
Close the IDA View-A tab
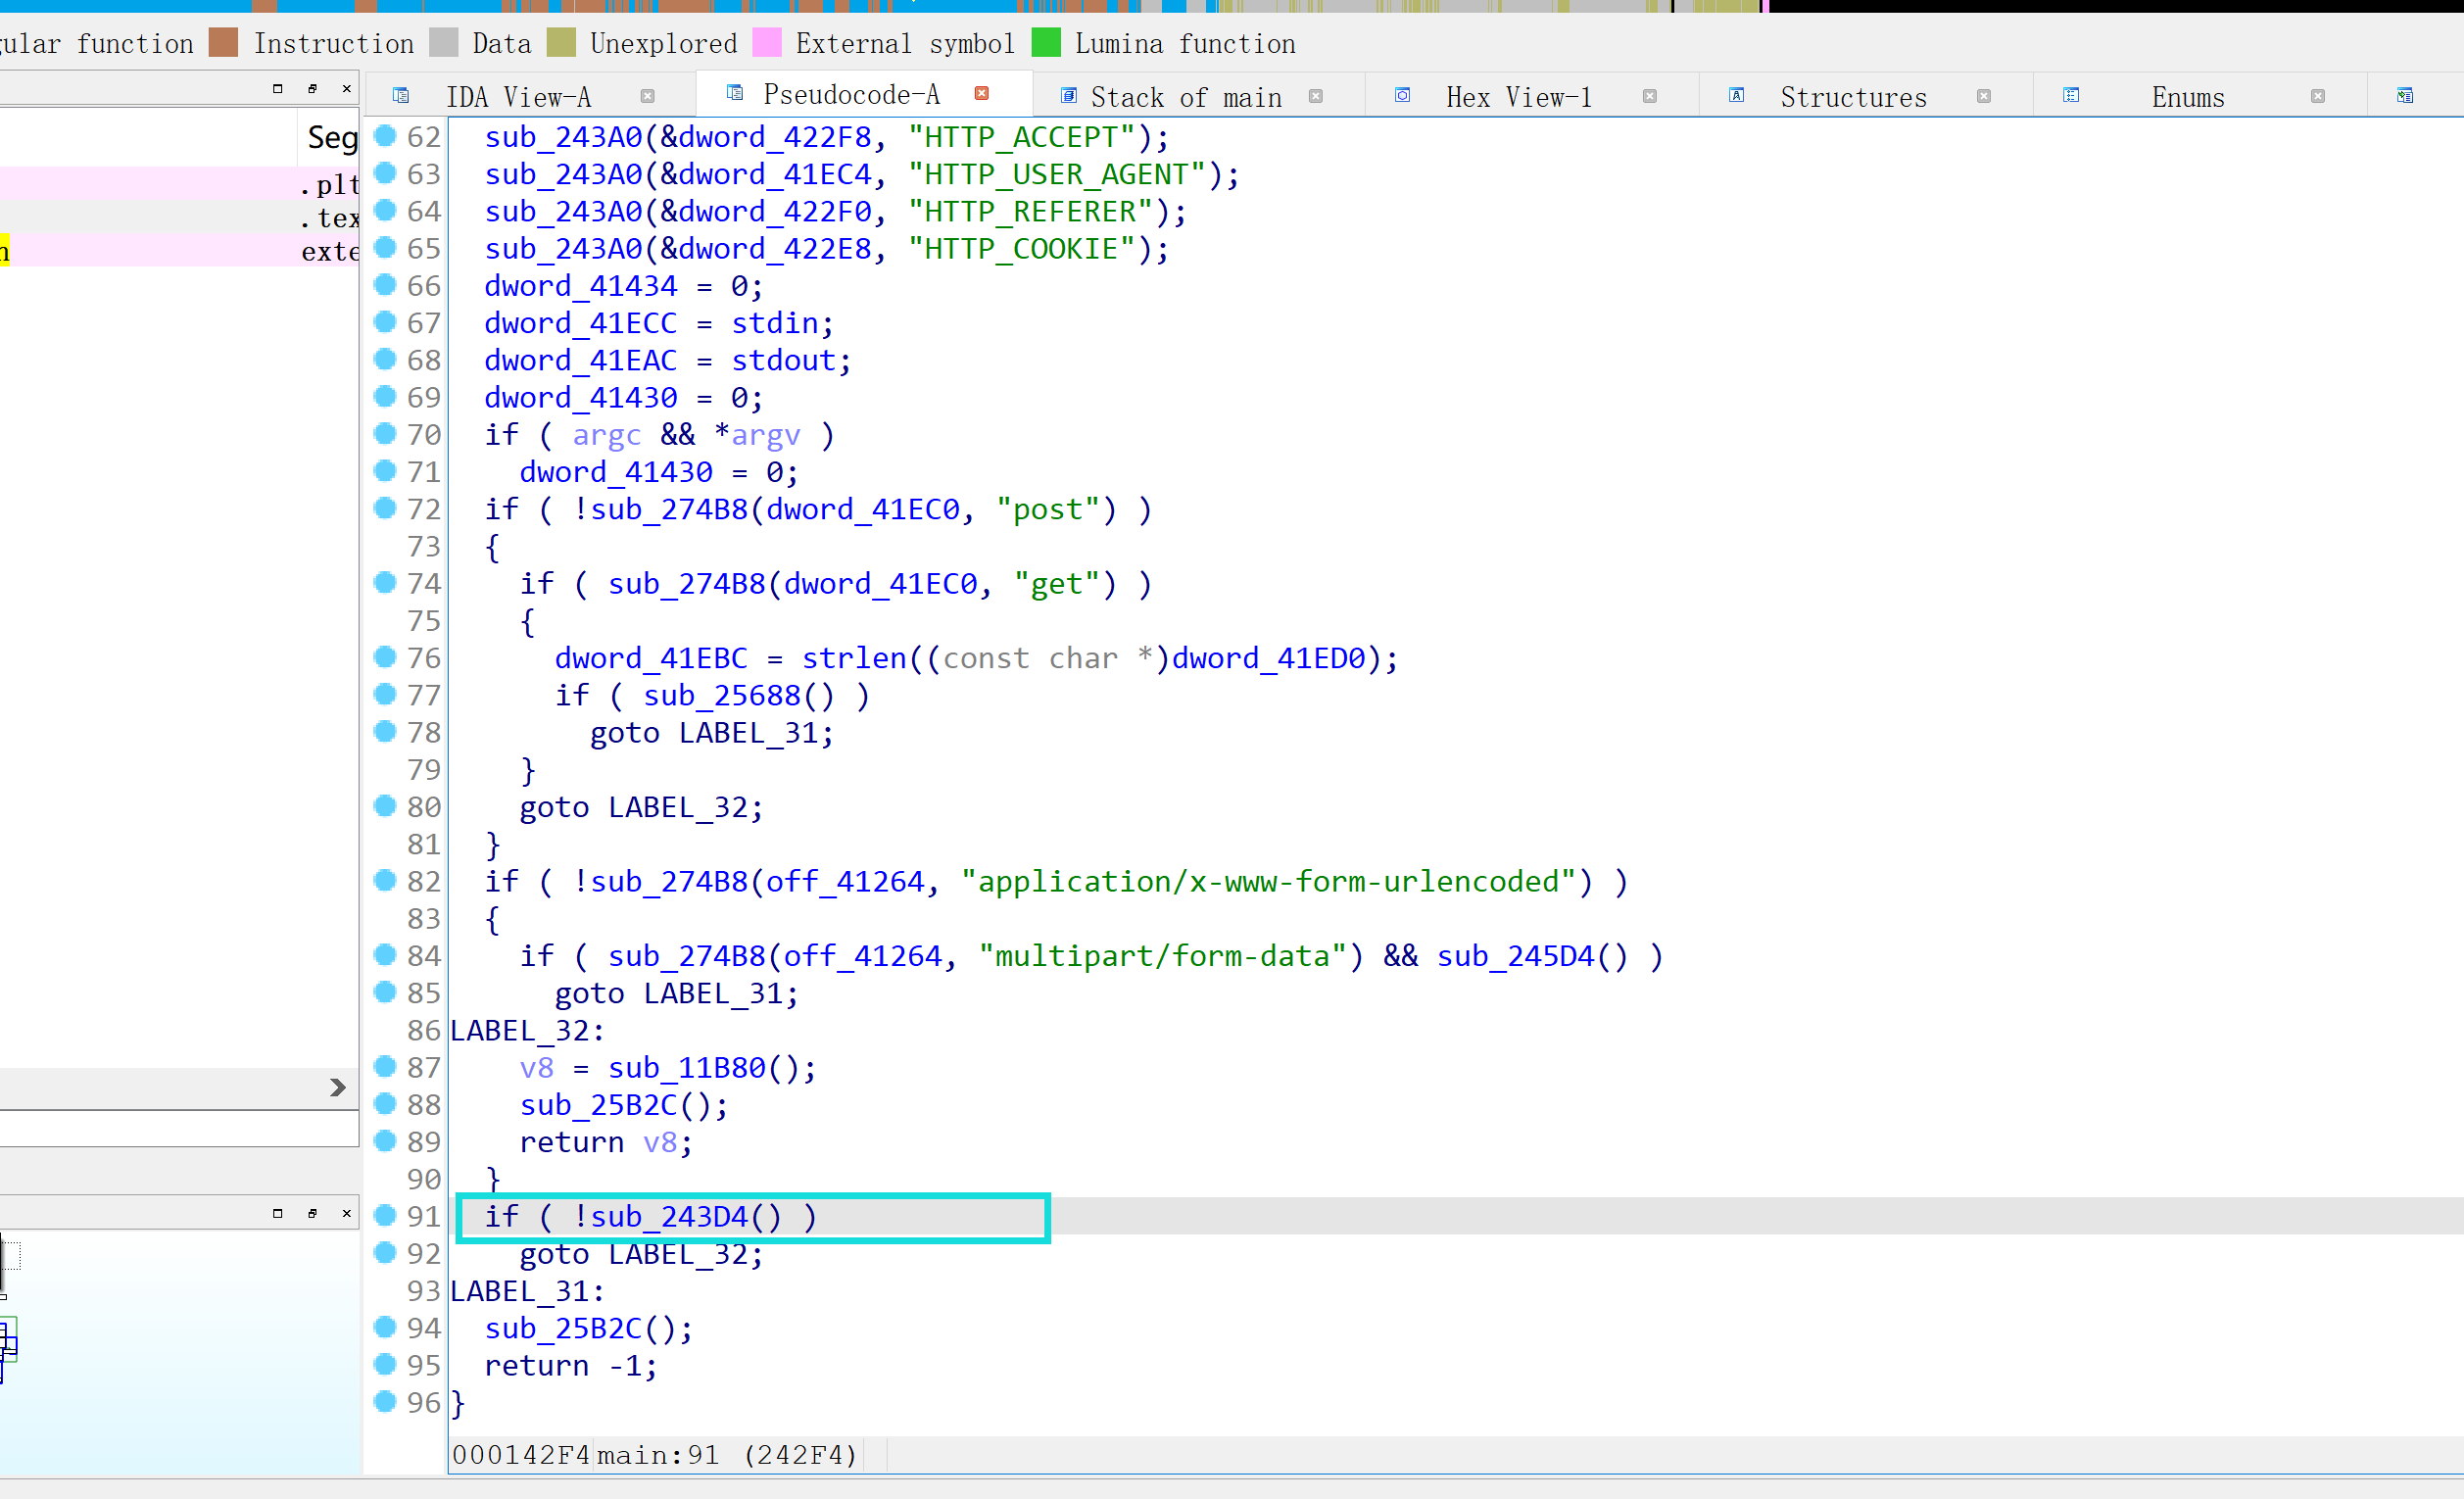647,96
